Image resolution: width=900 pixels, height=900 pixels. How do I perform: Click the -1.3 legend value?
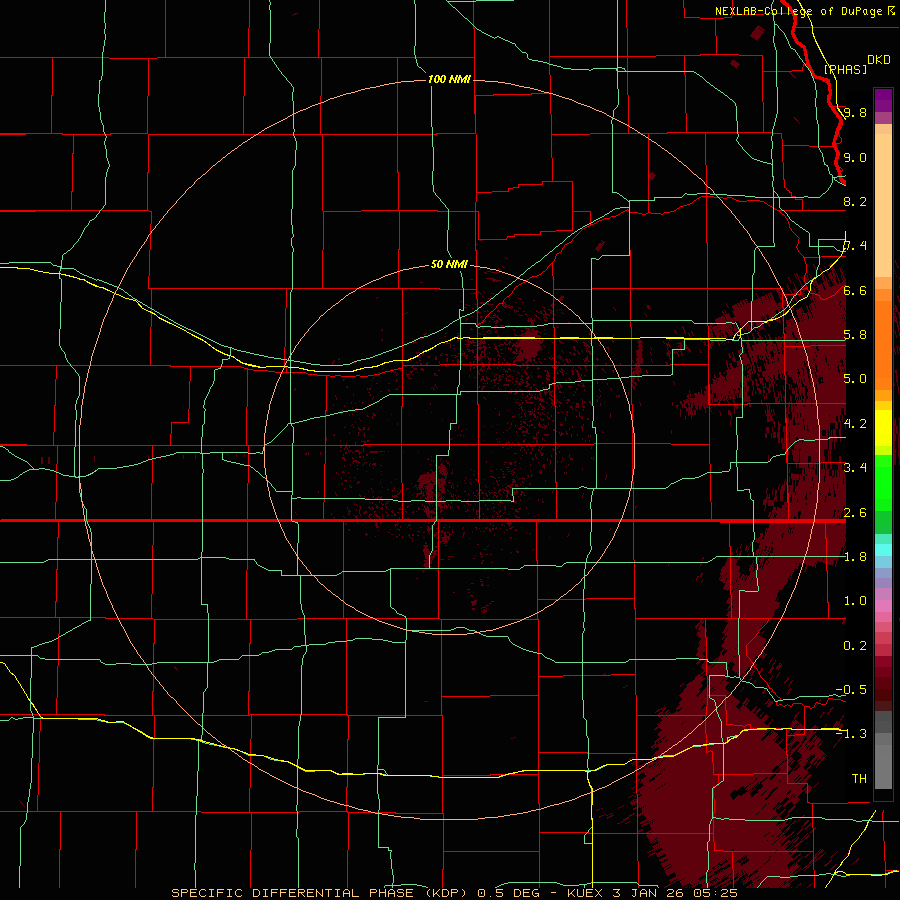click(x=851, y=734)
